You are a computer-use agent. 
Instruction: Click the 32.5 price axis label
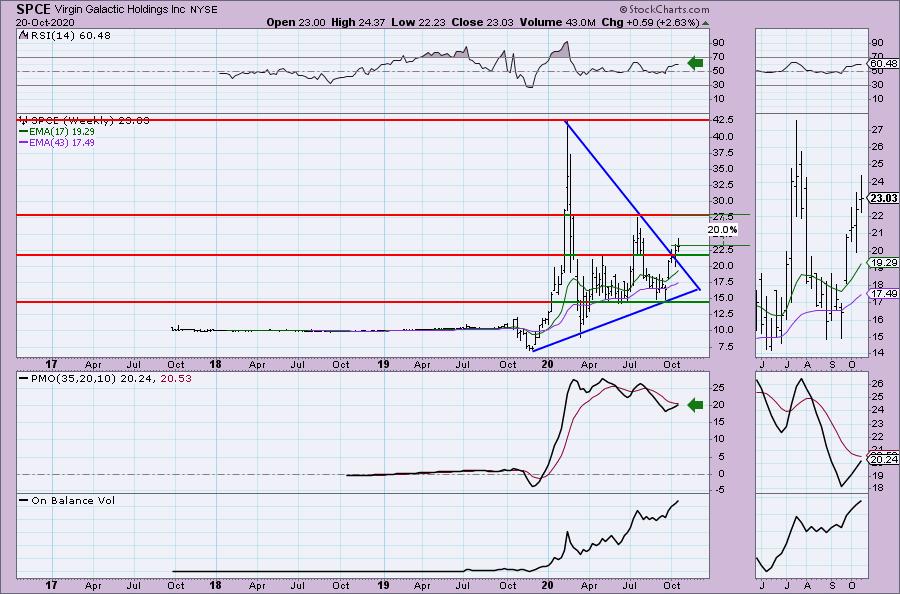[724, 185]
